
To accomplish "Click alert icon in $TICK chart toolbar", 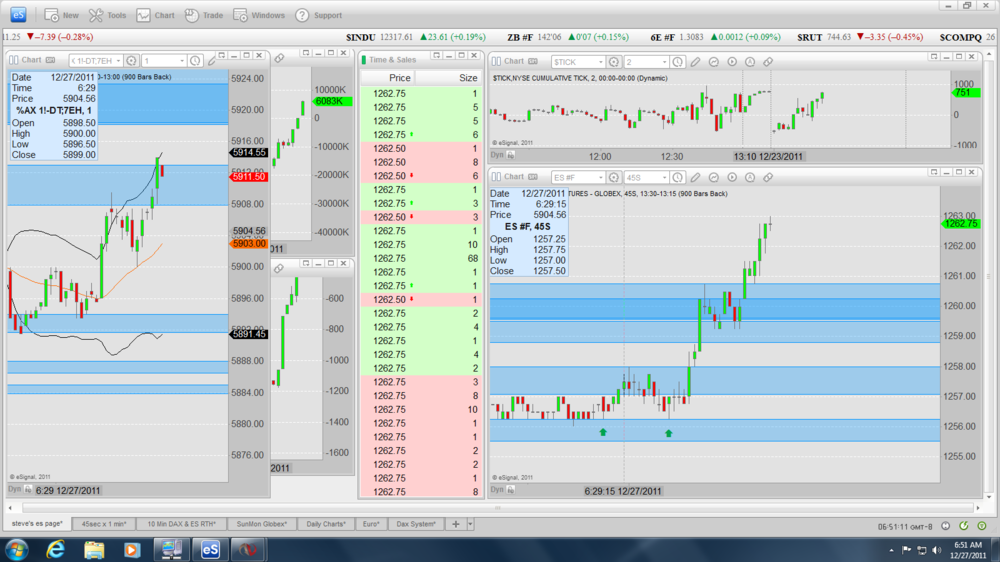I will coord(750,62).
